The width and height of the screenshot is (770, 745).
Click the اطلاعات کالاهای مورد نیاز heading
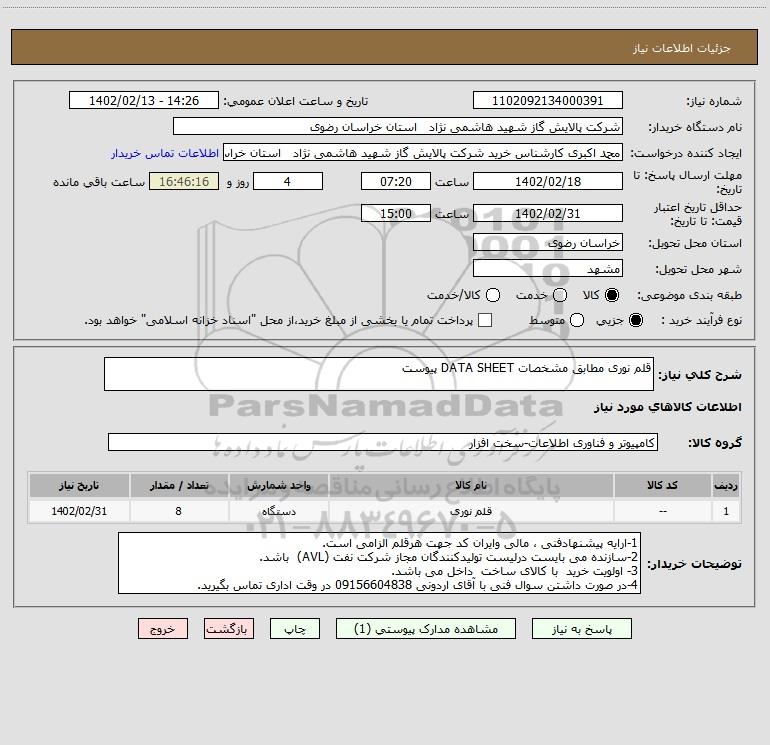pyautogui.click(x=667, y=407)
